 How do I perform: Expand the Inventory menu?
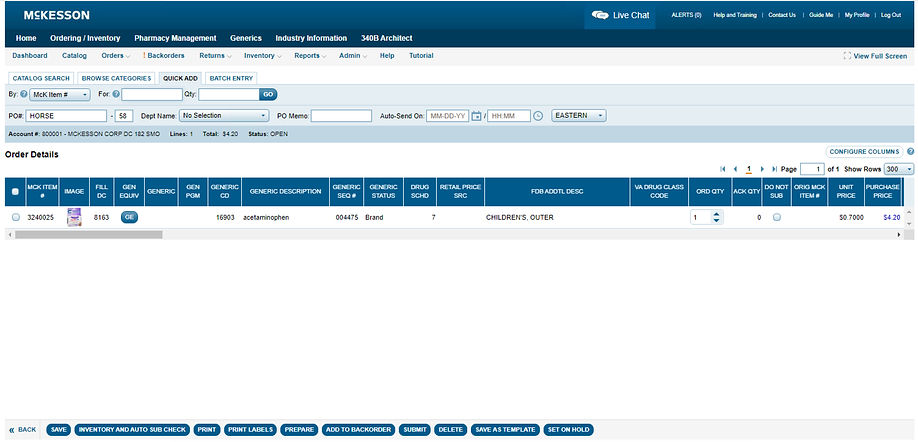pos(262,56)
